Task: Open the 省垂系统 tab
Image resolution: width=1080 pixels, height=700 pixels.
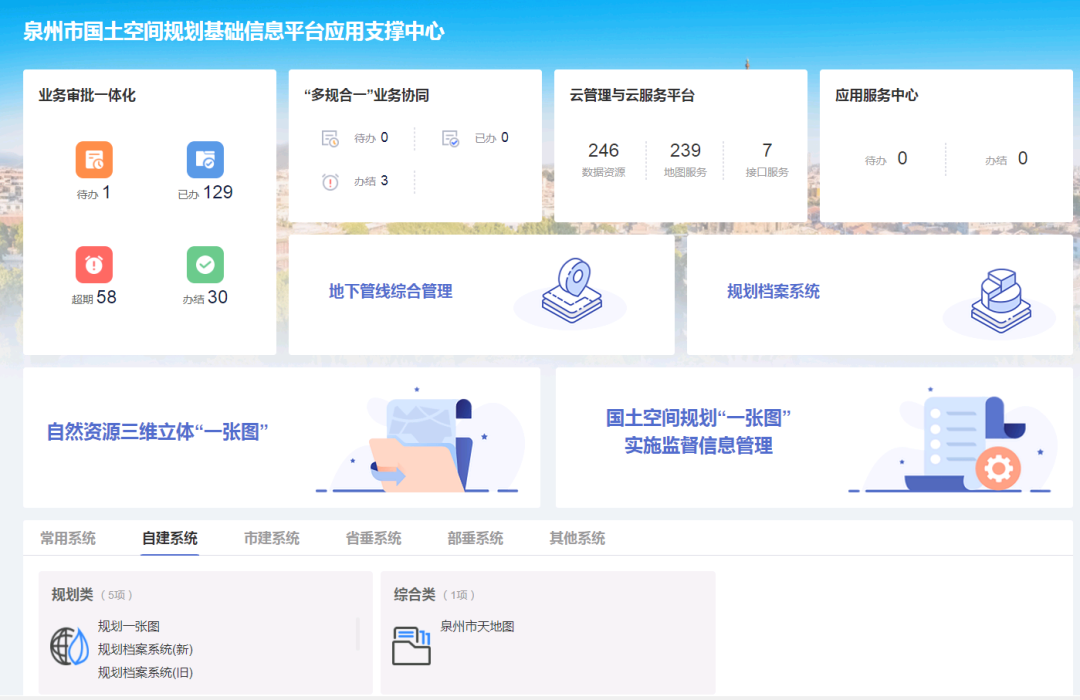Action: click(x=373, y=538)
